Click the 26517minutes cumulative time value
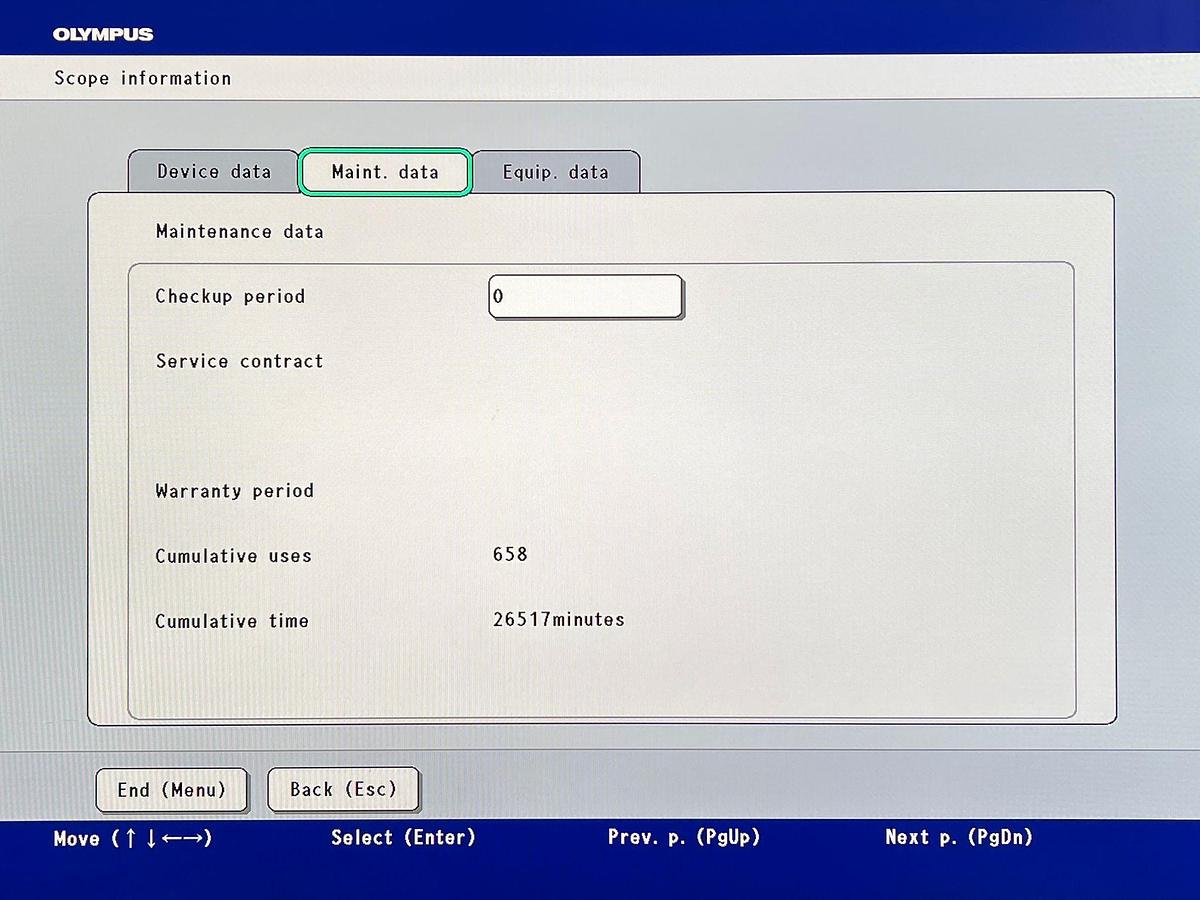This screenshot has height=900, width=1200. point(558,620)
